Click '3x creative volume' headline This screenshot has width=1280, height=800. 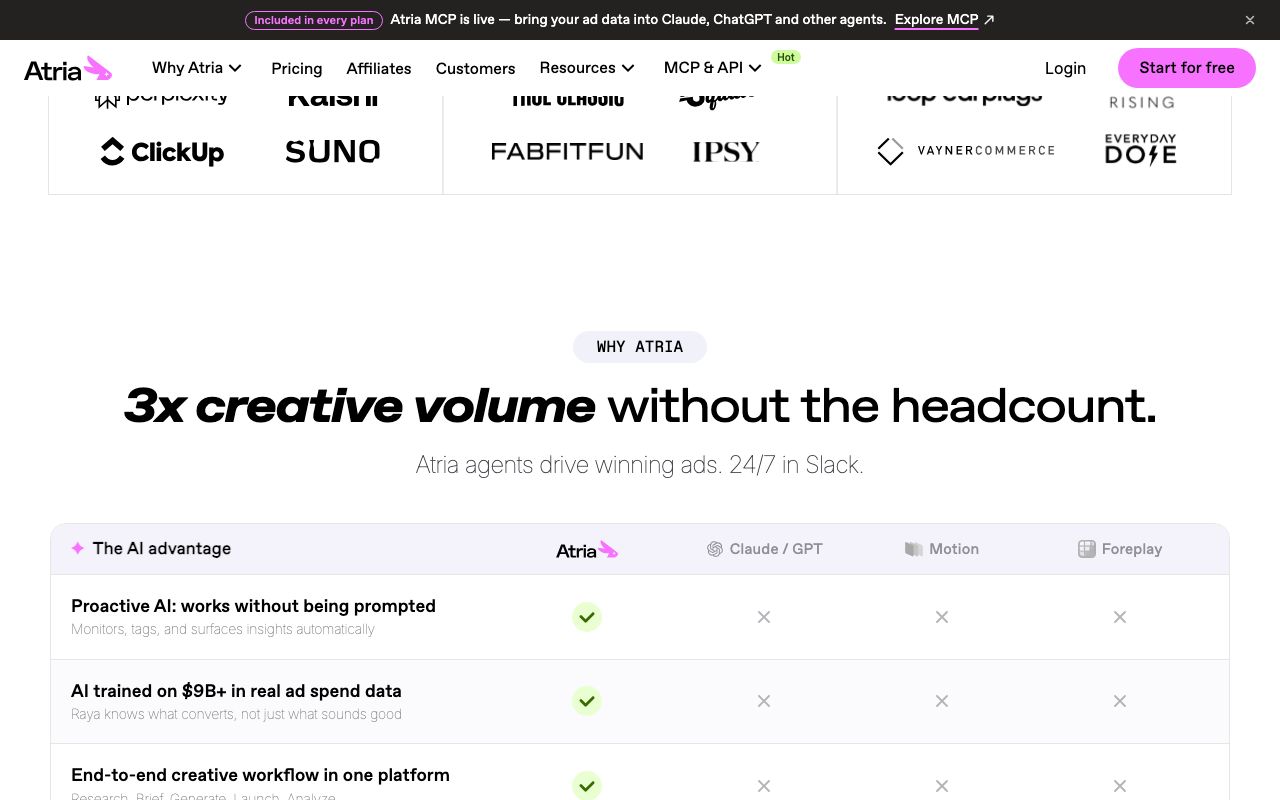359,406
